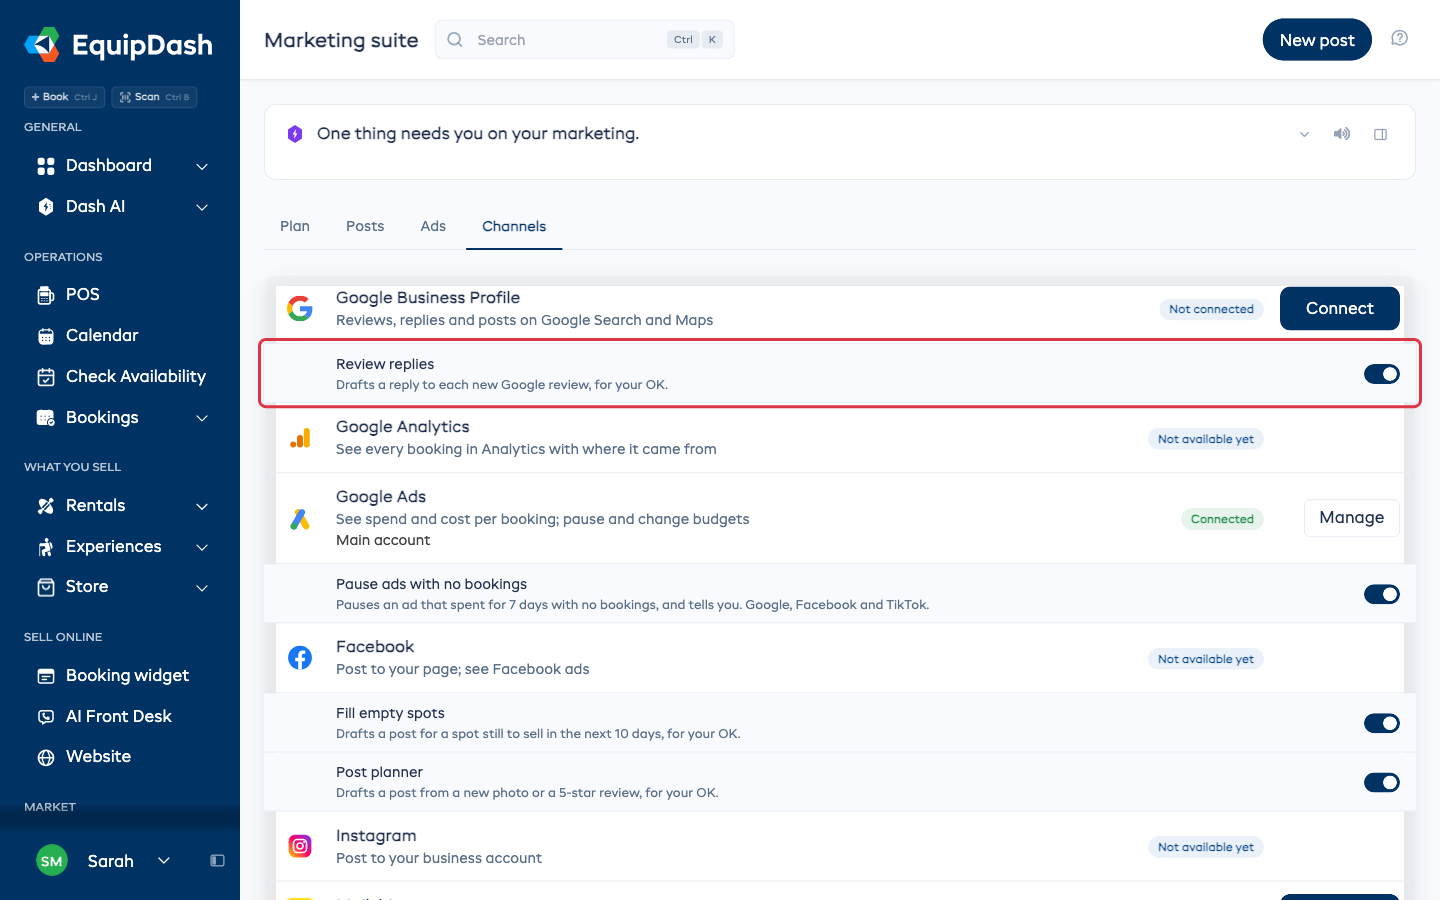
Task: Open help via the question mark icon
Action: point(1400,38)
